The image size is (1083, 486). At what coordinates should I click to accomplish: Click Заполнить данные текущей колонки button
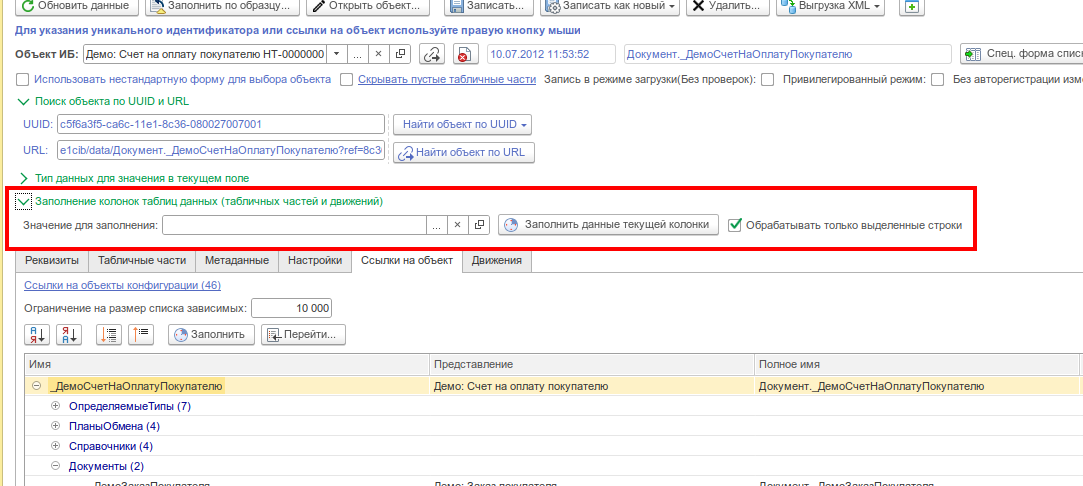point(608,225)
